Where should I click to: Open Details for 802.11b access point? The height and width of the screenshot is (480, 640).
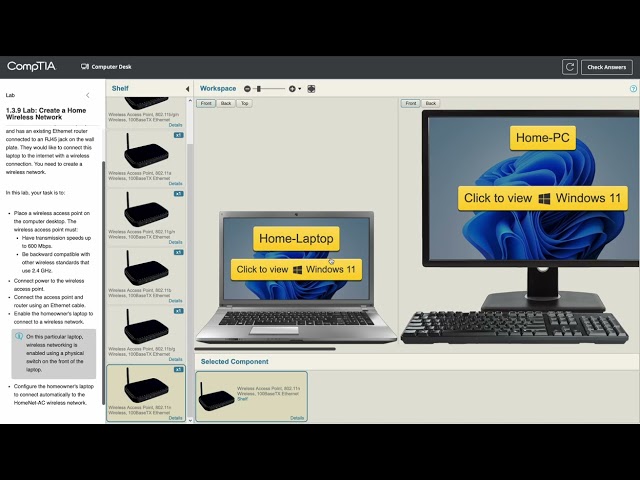176,301
